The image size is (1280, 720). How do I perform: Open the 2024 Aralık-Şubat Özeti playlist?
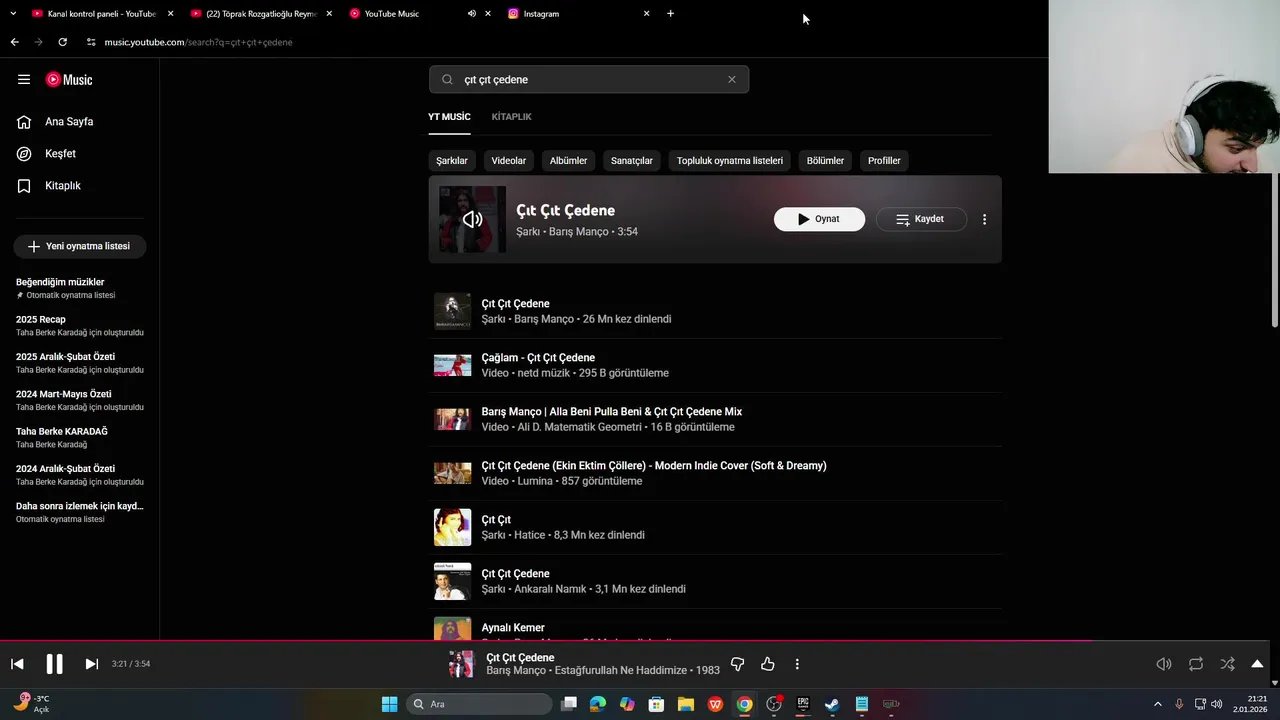tap(80, 475)
